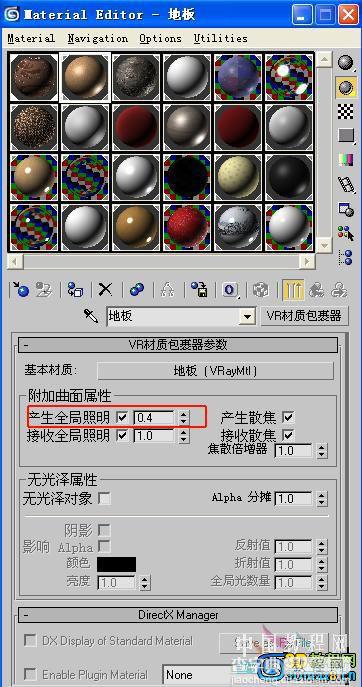Toggle the Backlight icon
The width and height of the screenshot is (362, 687).
(346, 87)
